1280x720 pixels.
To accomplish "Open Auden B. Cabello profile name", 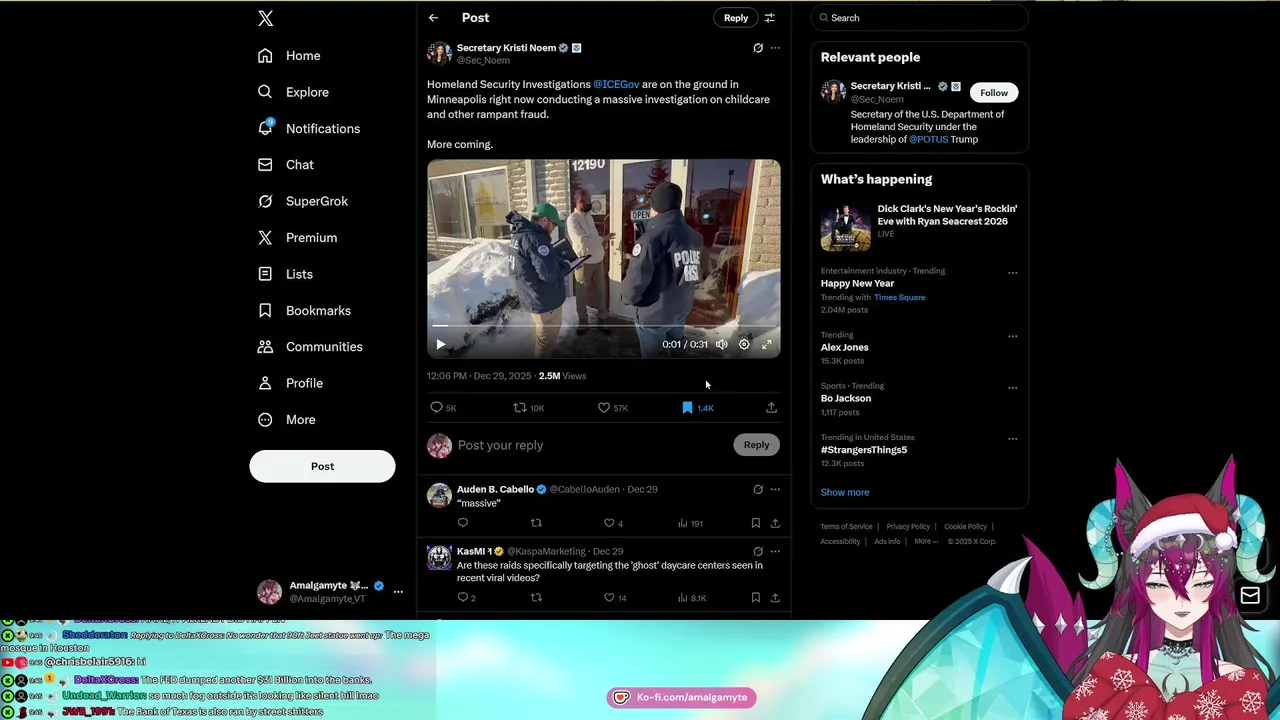I will [495, 490].
